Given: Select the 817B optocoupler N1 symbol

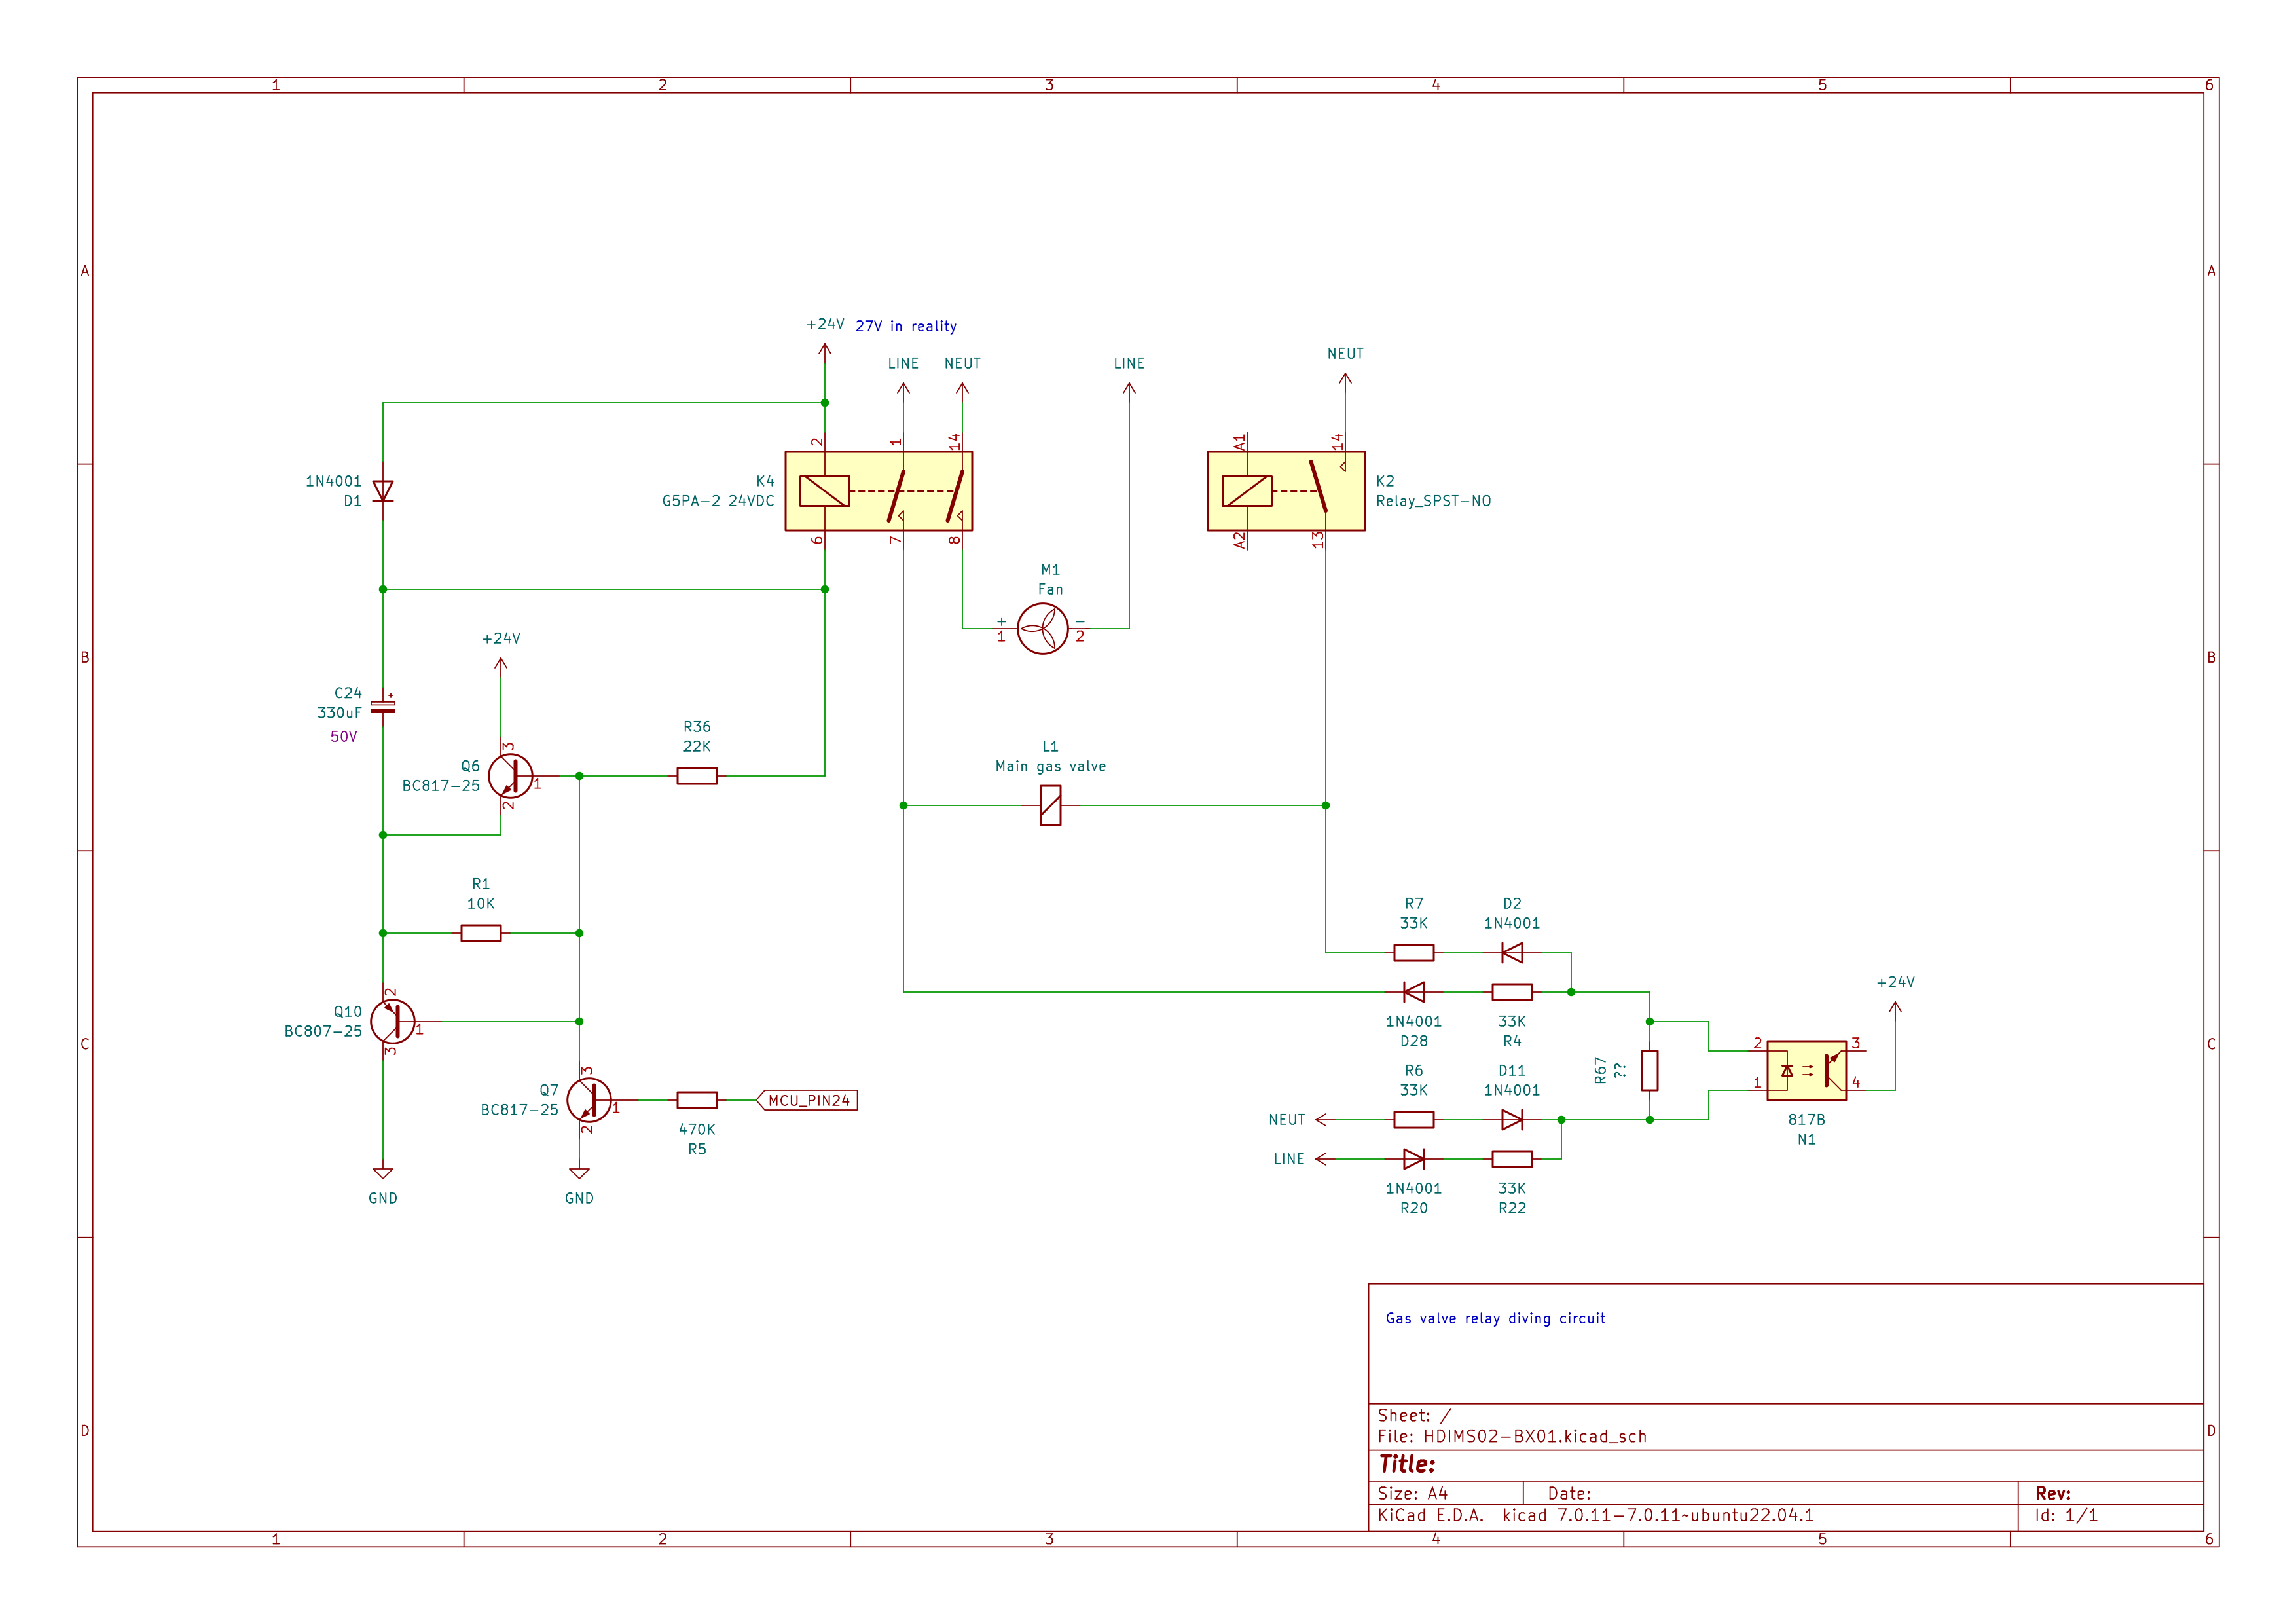Looking at the screenshot, I should point(1806,1070).
